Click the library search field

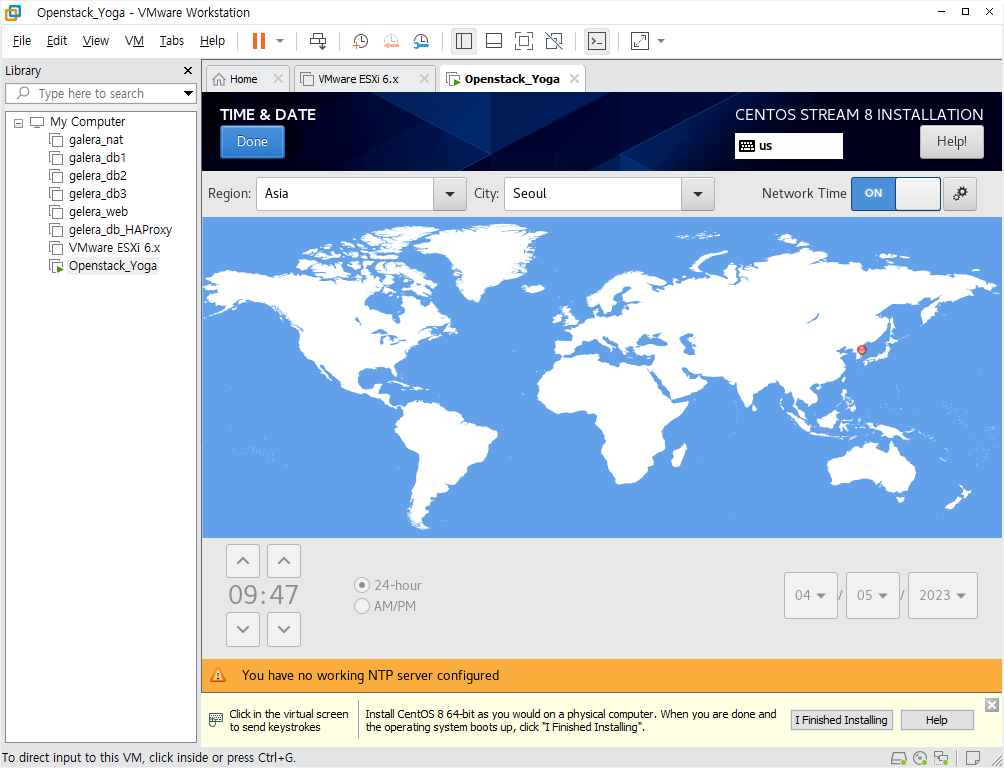tap(93, 94)
